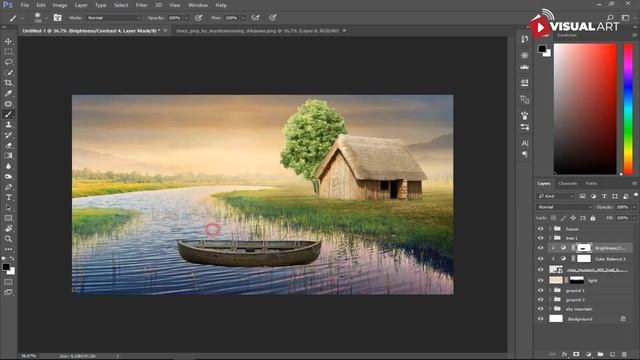The image size is (640, 360).
Task: Create a new group folder icon
Action: (x=600, y=354)
